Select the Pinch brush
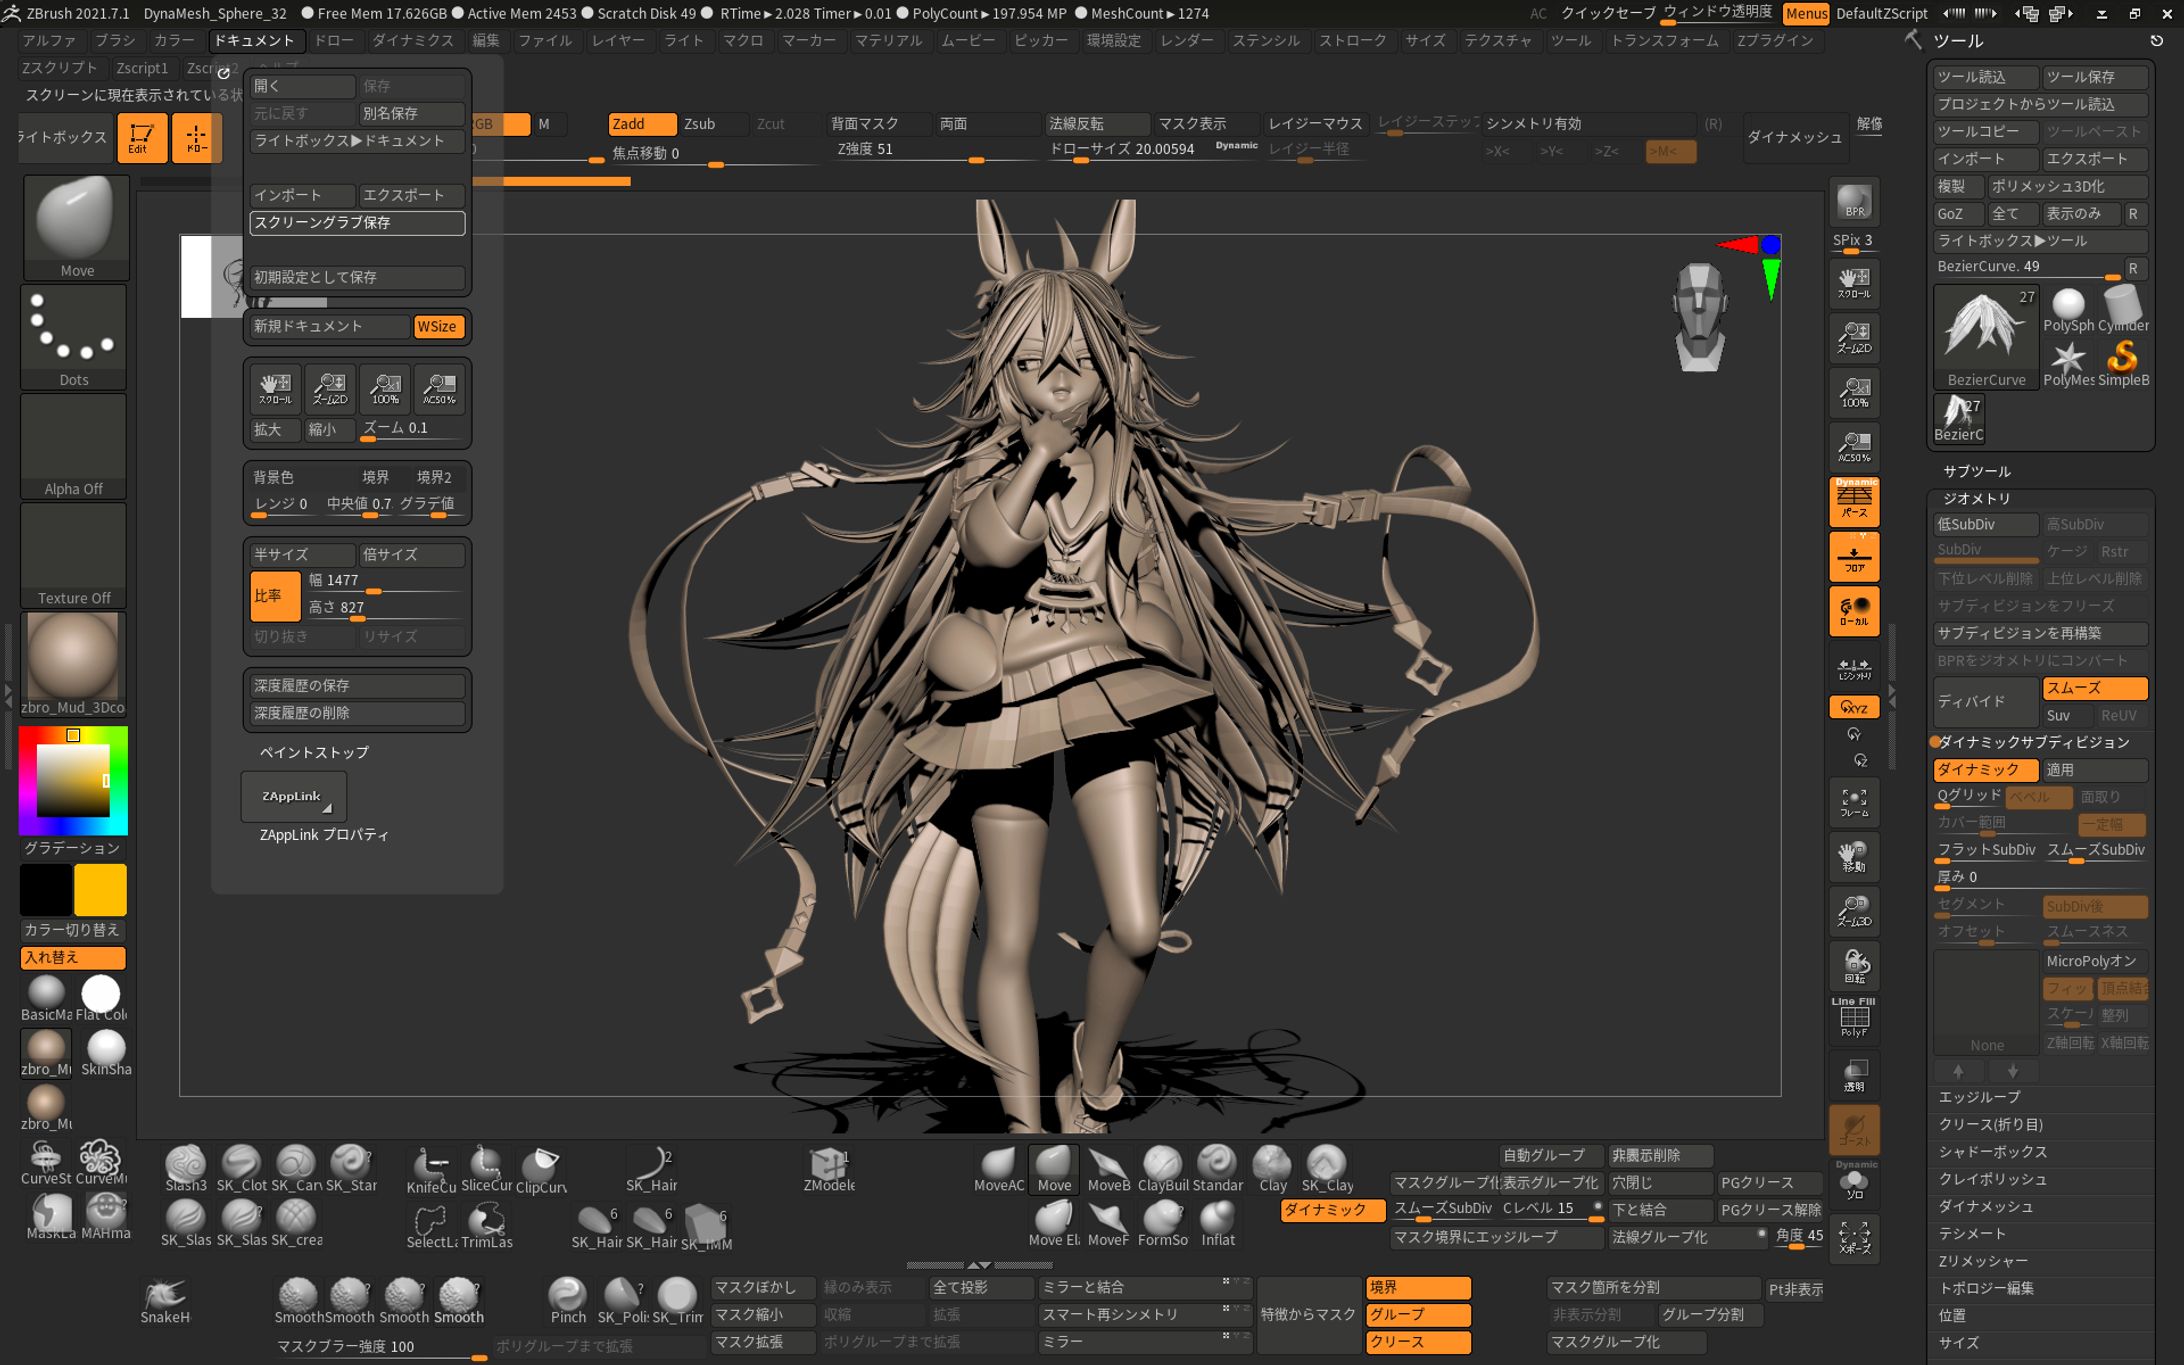Screen dimensions: 2184x1365 [568, 1301]
